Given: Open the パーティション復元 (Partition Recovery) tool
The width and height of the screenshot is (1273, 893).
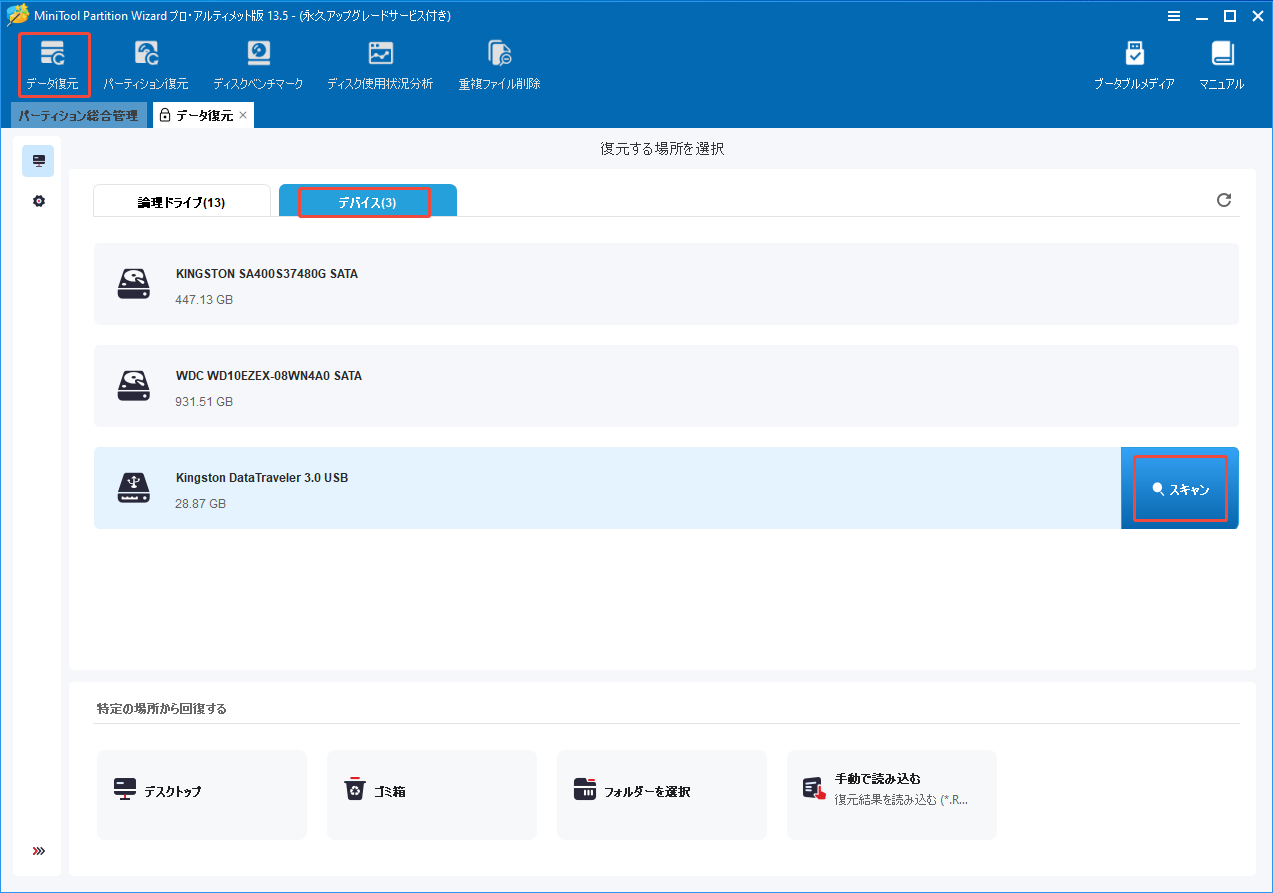Looking at the screenshot, I should tap(148, 63).
